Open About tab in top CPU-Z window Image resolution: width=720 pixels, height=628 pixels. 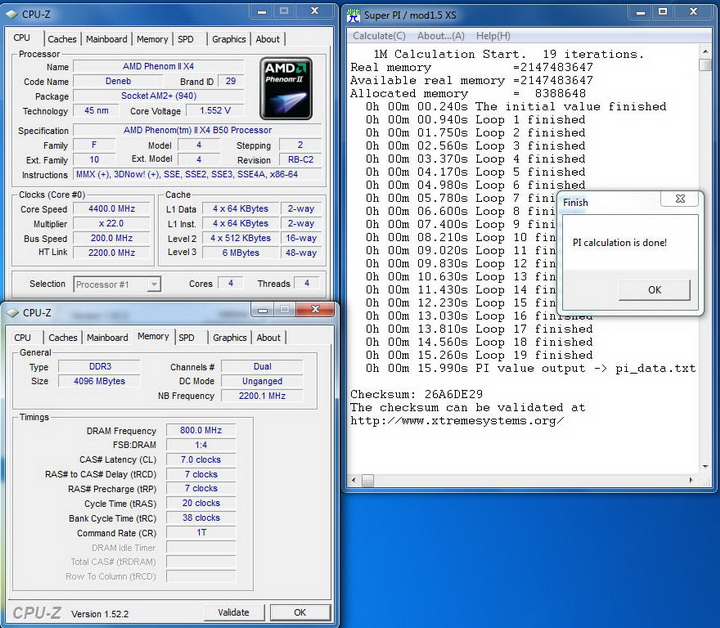(x=268, y=39)
